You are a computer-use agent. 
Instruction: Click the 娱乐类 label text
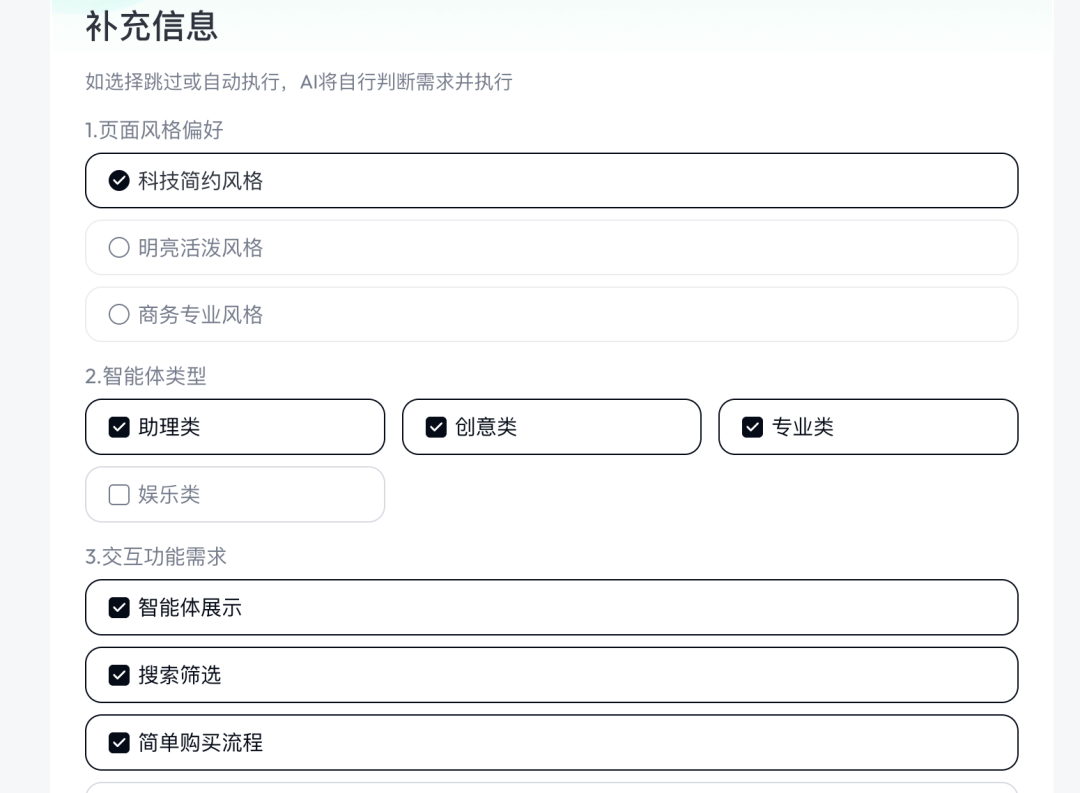pos(169,495)
